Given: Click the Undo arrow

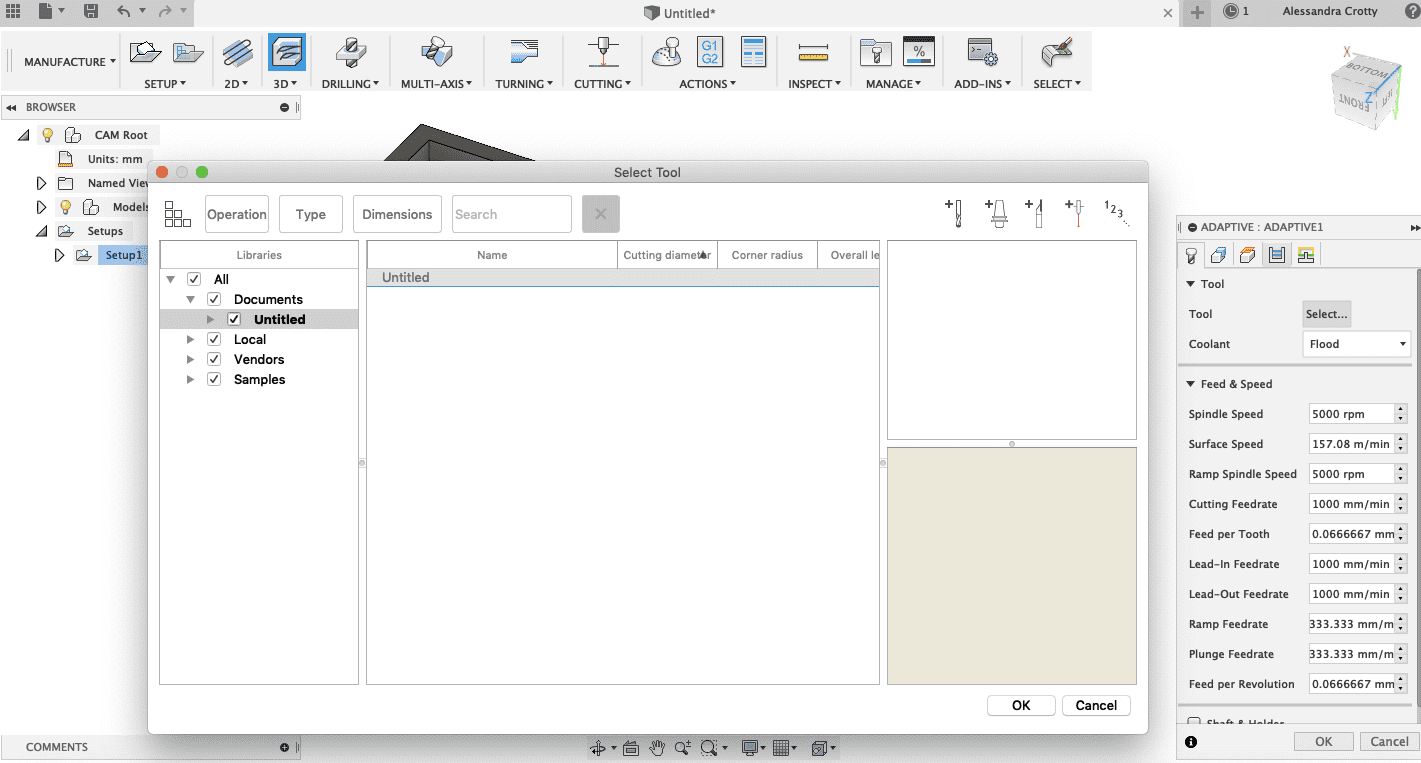Looking at the screenshot, I should pyautogui.click(x=124, y=11).
